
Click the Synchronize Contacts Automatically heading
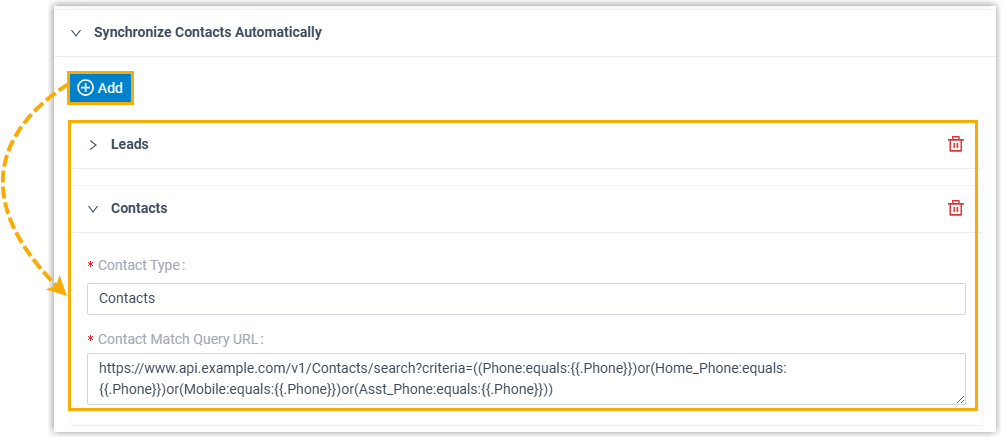(x=207, y=32)
